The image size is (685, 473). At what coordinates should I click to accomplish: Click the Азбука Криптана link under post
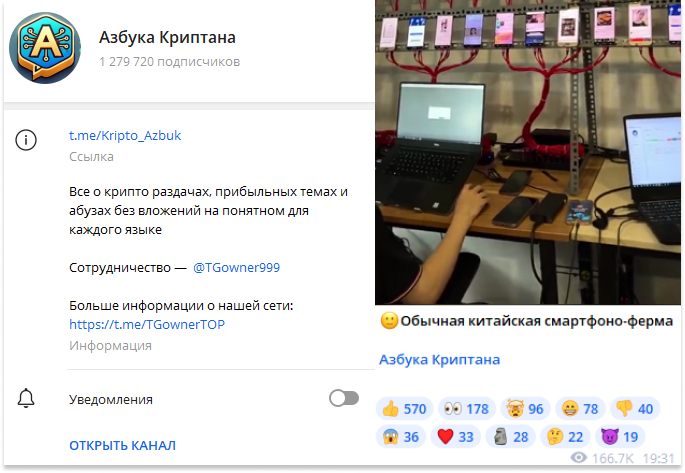click(439, 360)
